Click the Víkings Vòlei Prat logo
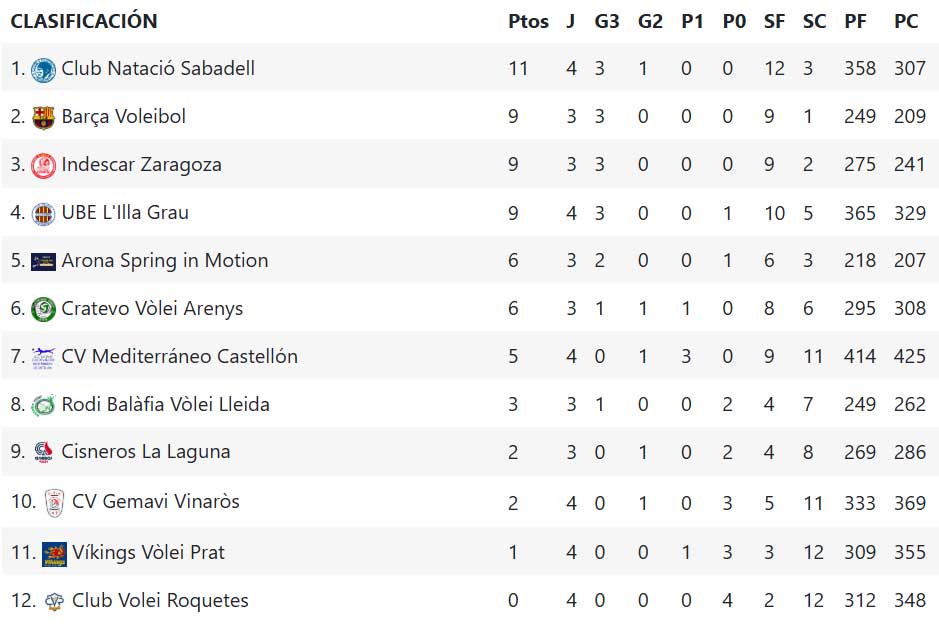Image resolution: width=939 pixels, height=627 pixels. [x=54, y=553]
